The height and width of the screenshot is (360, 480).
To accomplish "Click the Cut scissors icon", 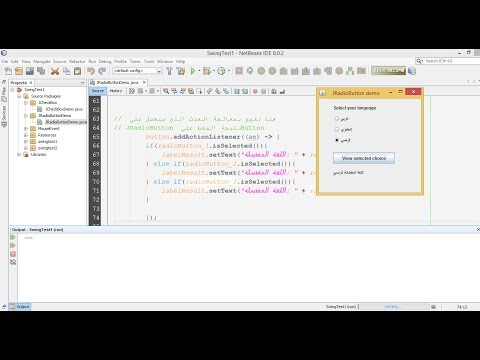I will (55, 71).
